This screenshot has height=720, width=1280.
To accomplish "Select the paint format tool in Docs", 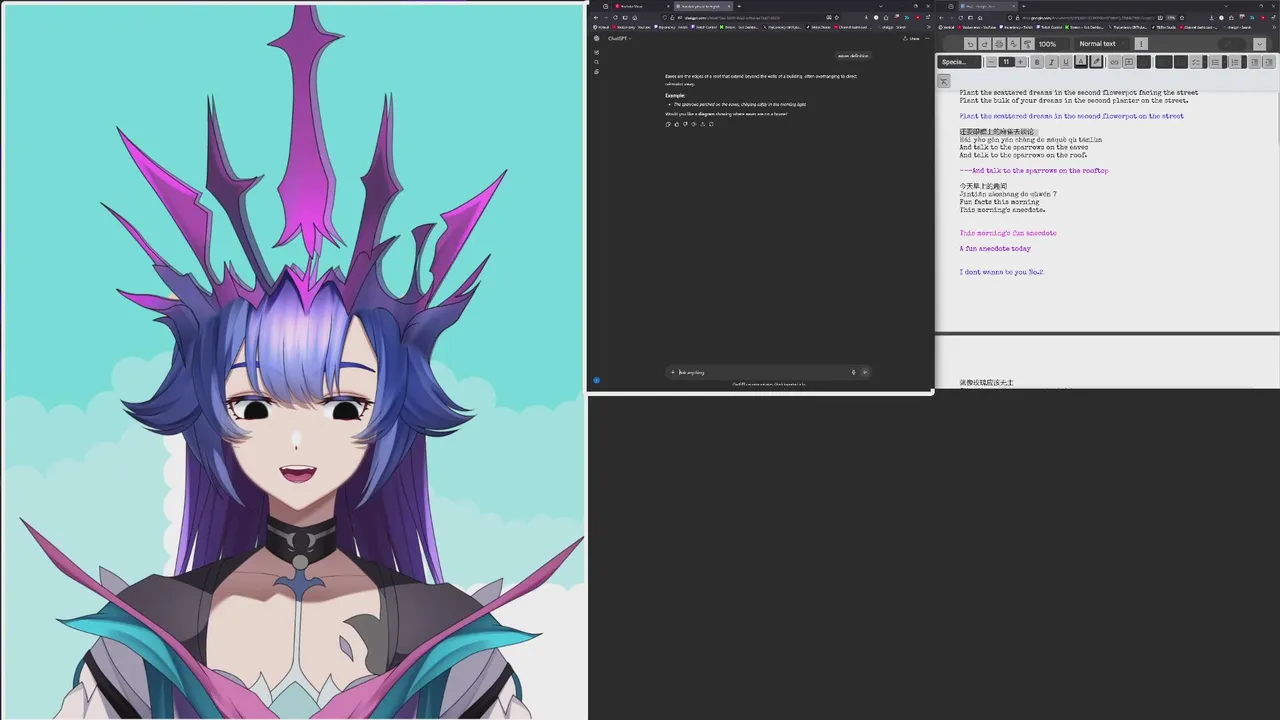I will click(x=1028, y=44).
